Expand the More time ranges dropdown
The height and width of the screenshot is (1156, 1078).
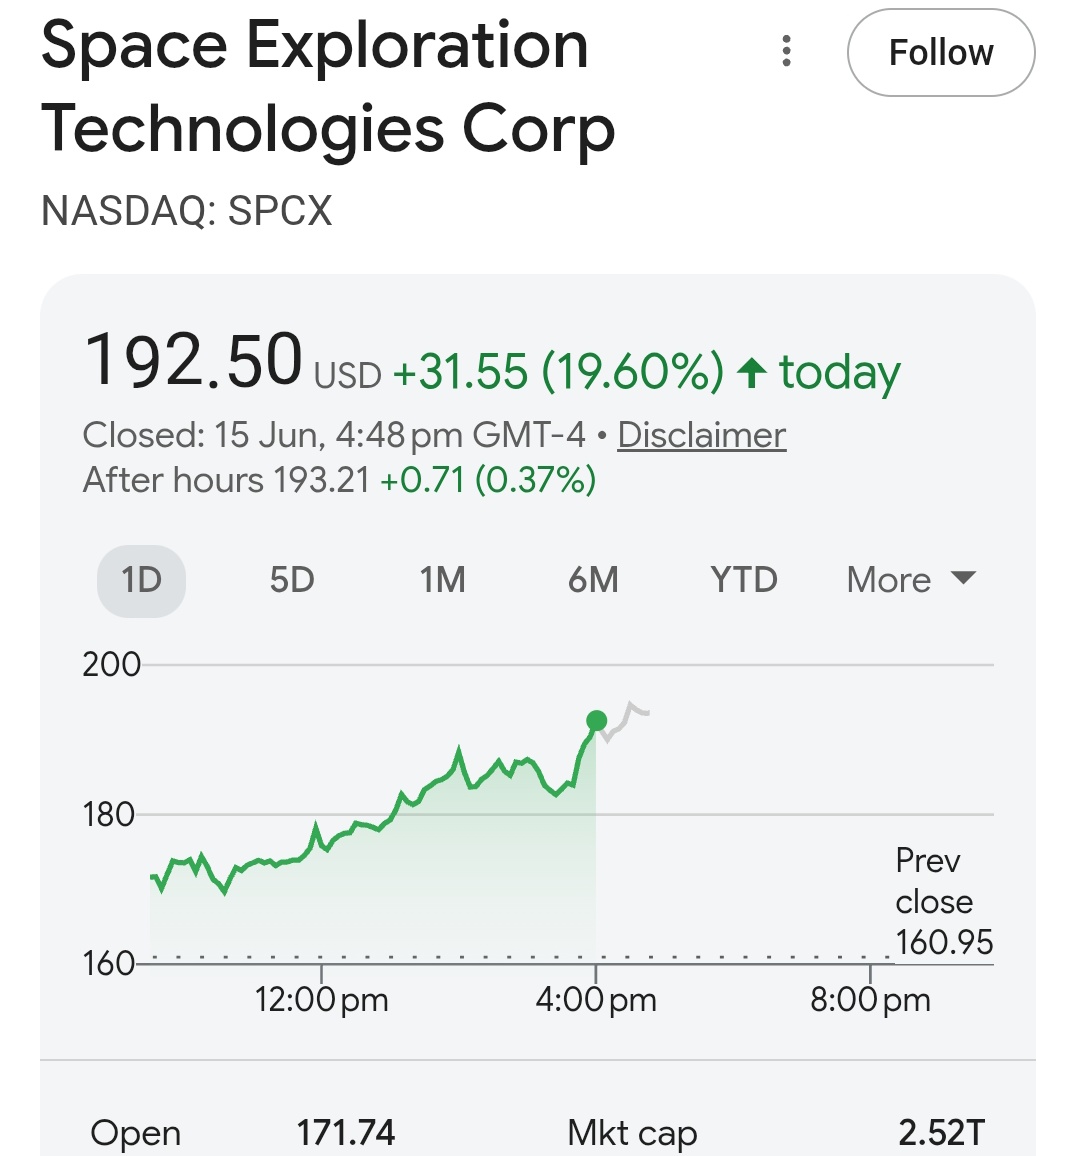(911, 581)
